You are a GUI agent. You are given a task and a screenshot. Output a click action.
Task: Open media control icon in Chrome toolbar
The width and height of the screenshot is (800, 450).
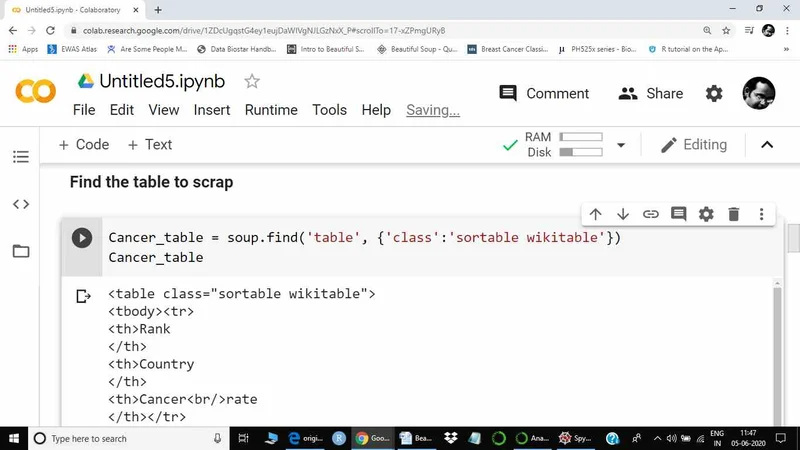tap(749, 31)
